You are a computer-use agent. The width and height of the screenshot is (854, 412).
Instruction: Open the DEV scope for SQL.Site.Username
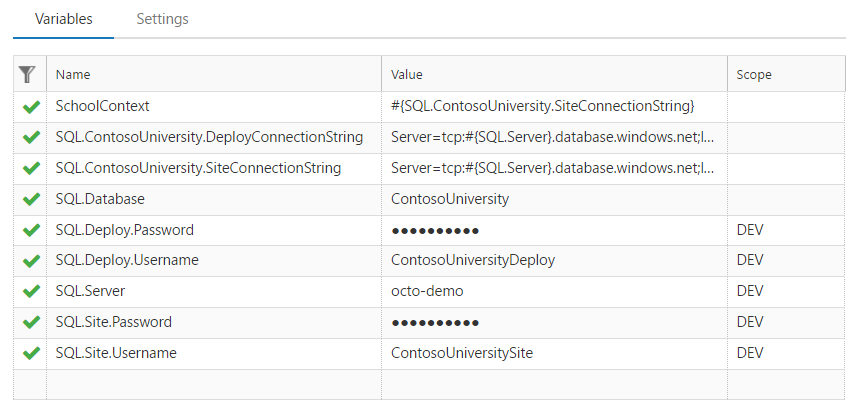(x=750, y=354)
